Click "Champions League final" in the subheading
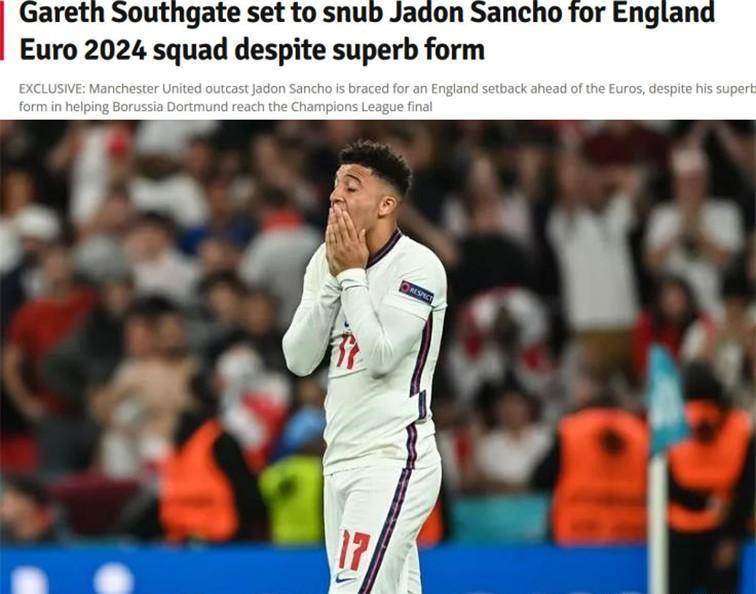756x594 pixels. point(361,107)
